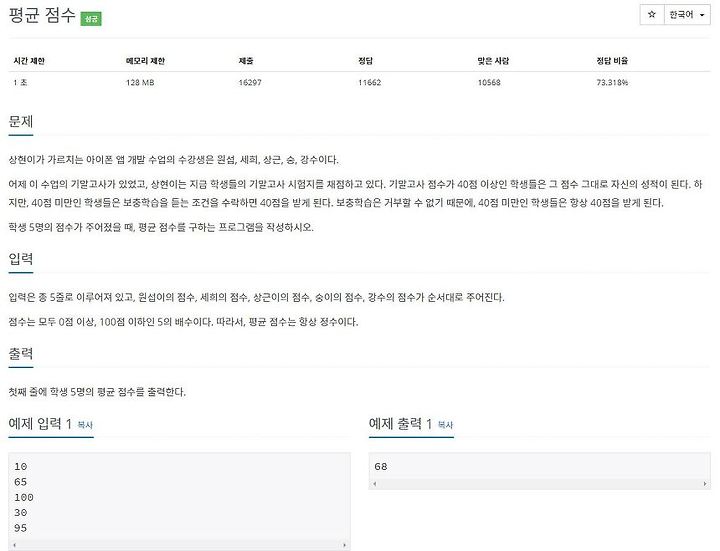Click left scroll arrow under sample input
Screen dimensions: 720x551
coord(14,545)
